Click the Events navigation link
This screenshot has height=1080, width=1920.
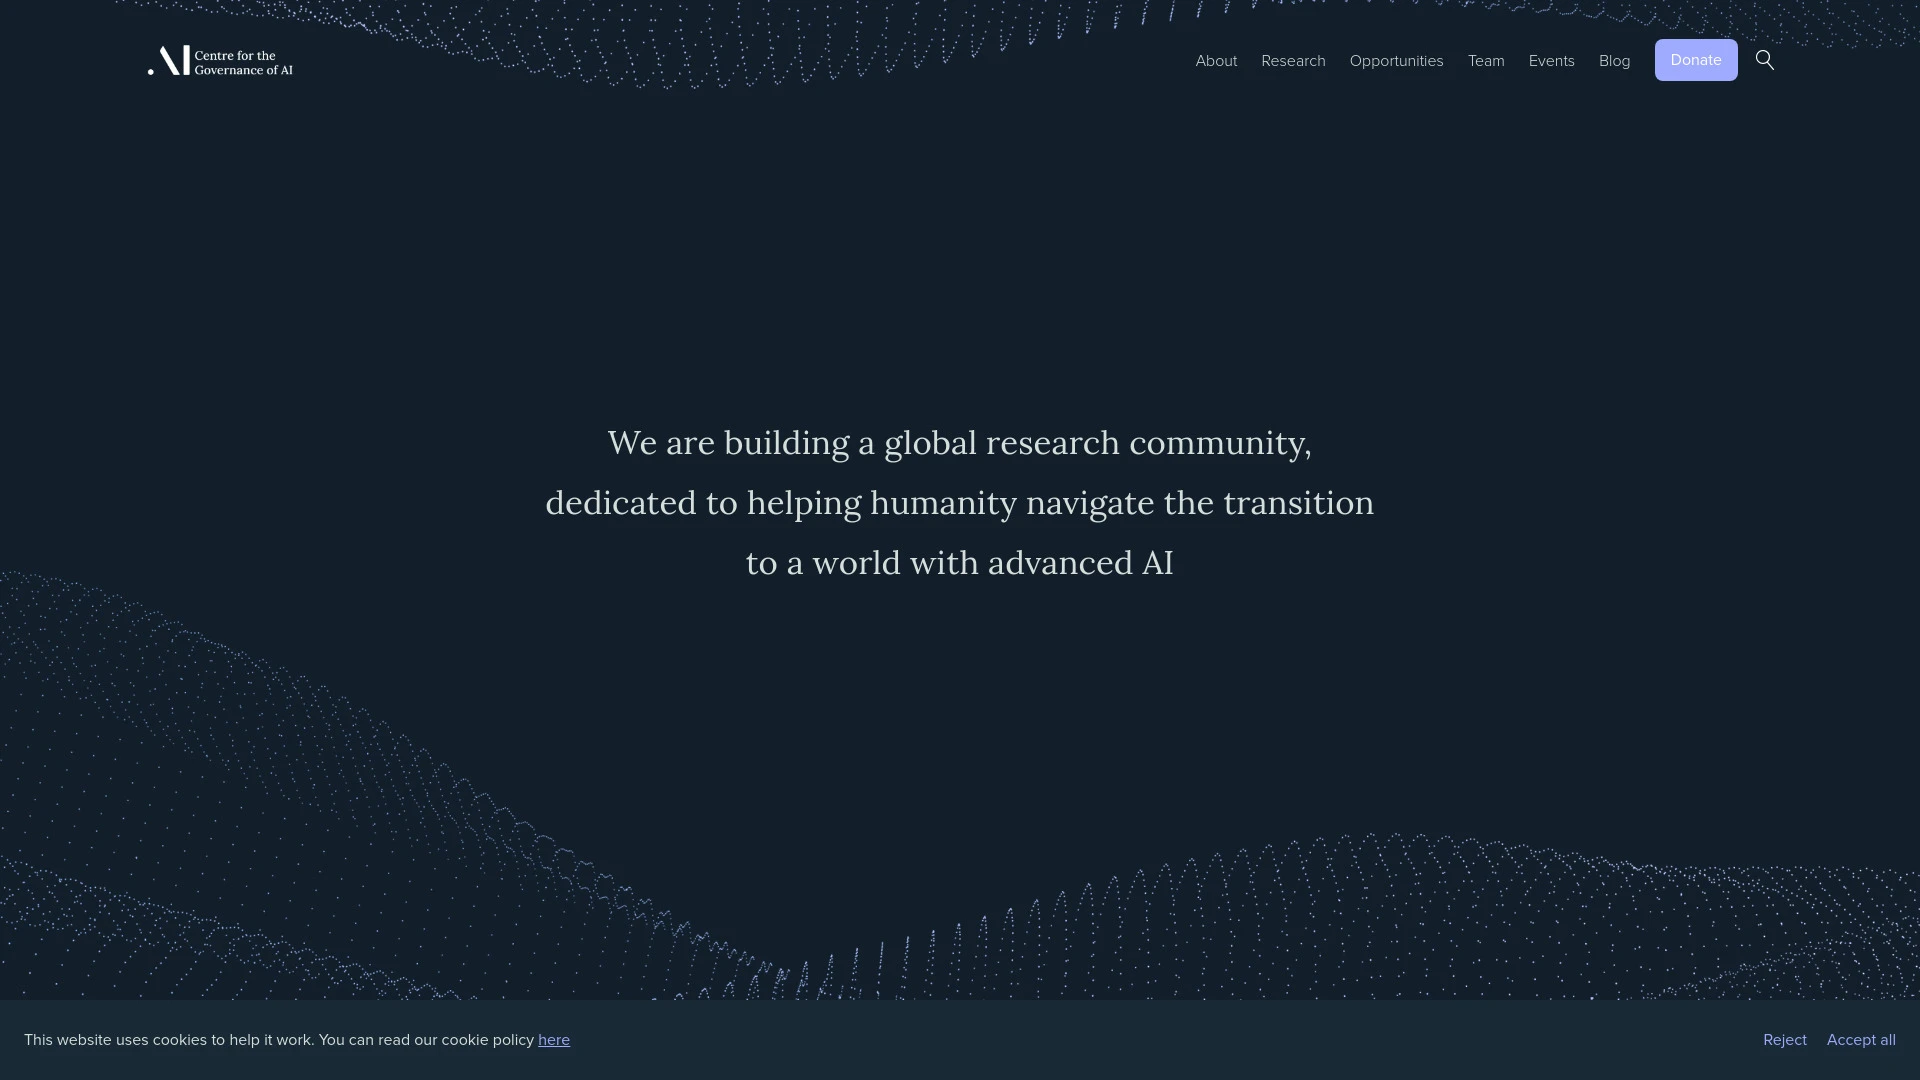[x=1551, y=59]
